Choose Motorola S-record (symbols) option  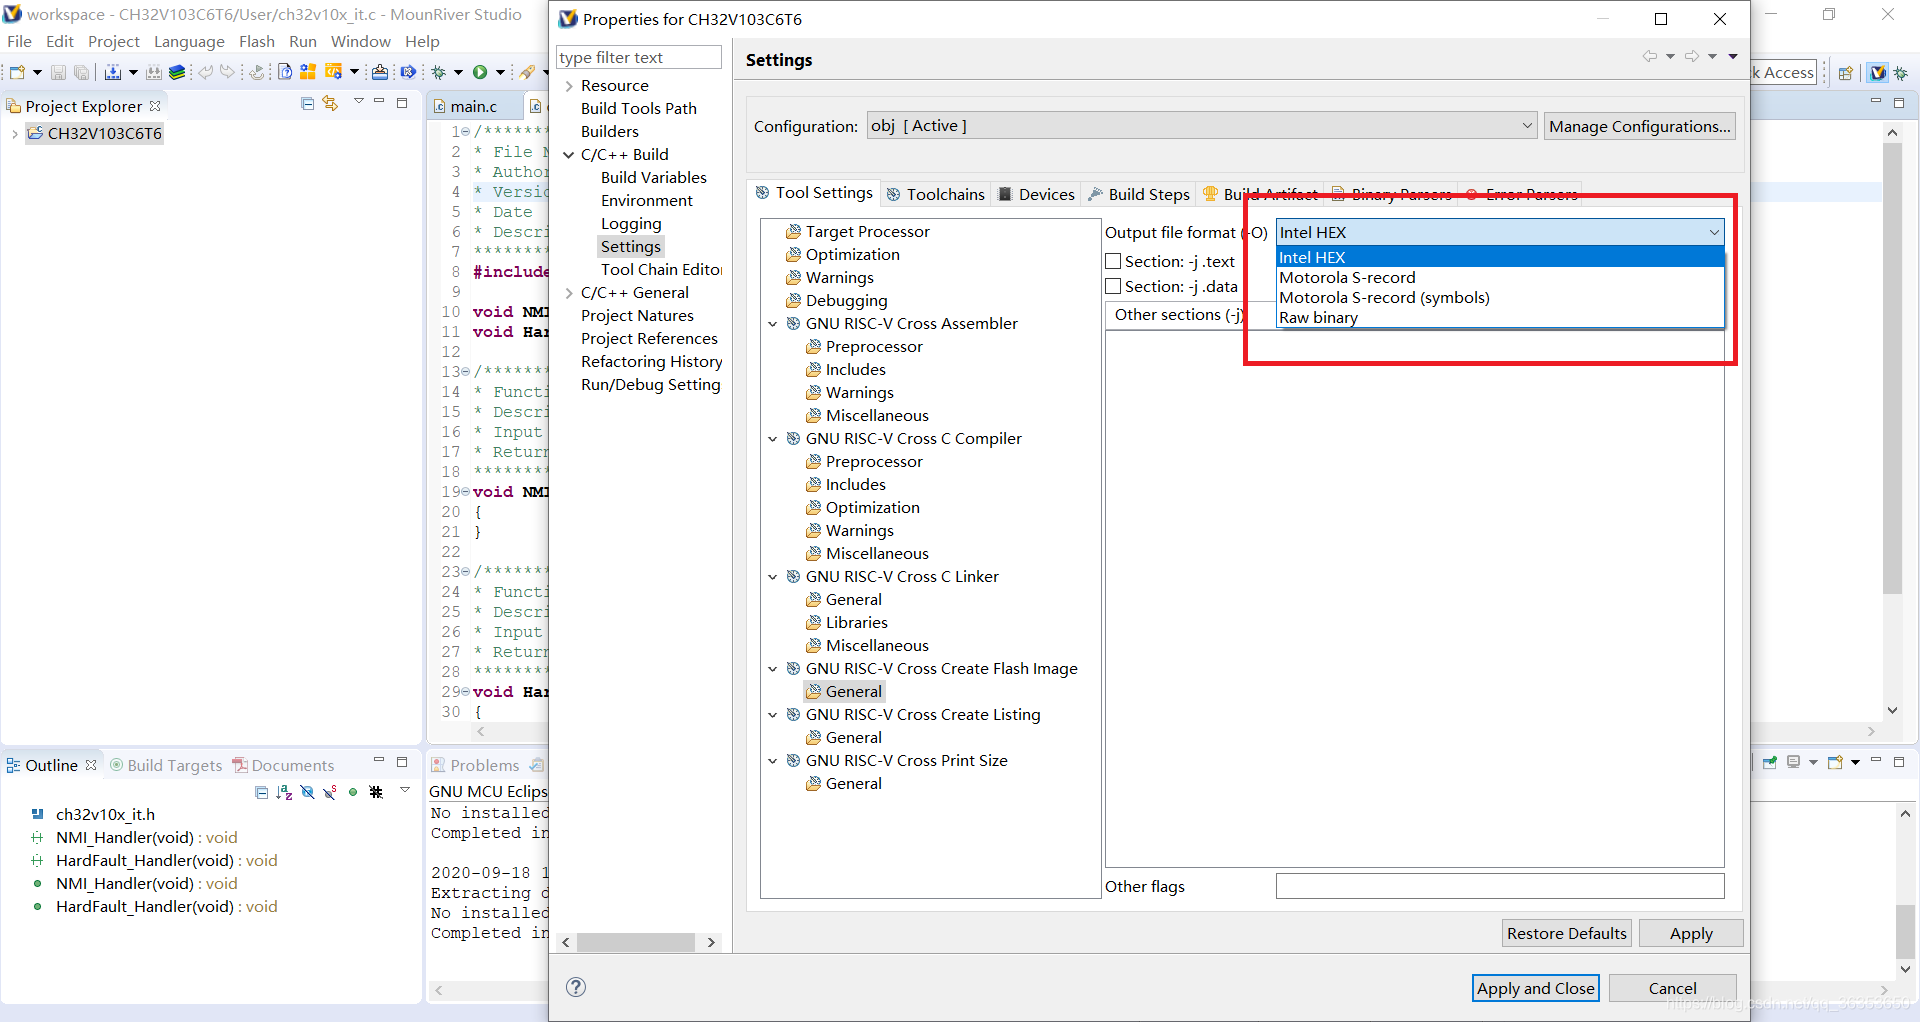click(x=1501, y=298)
